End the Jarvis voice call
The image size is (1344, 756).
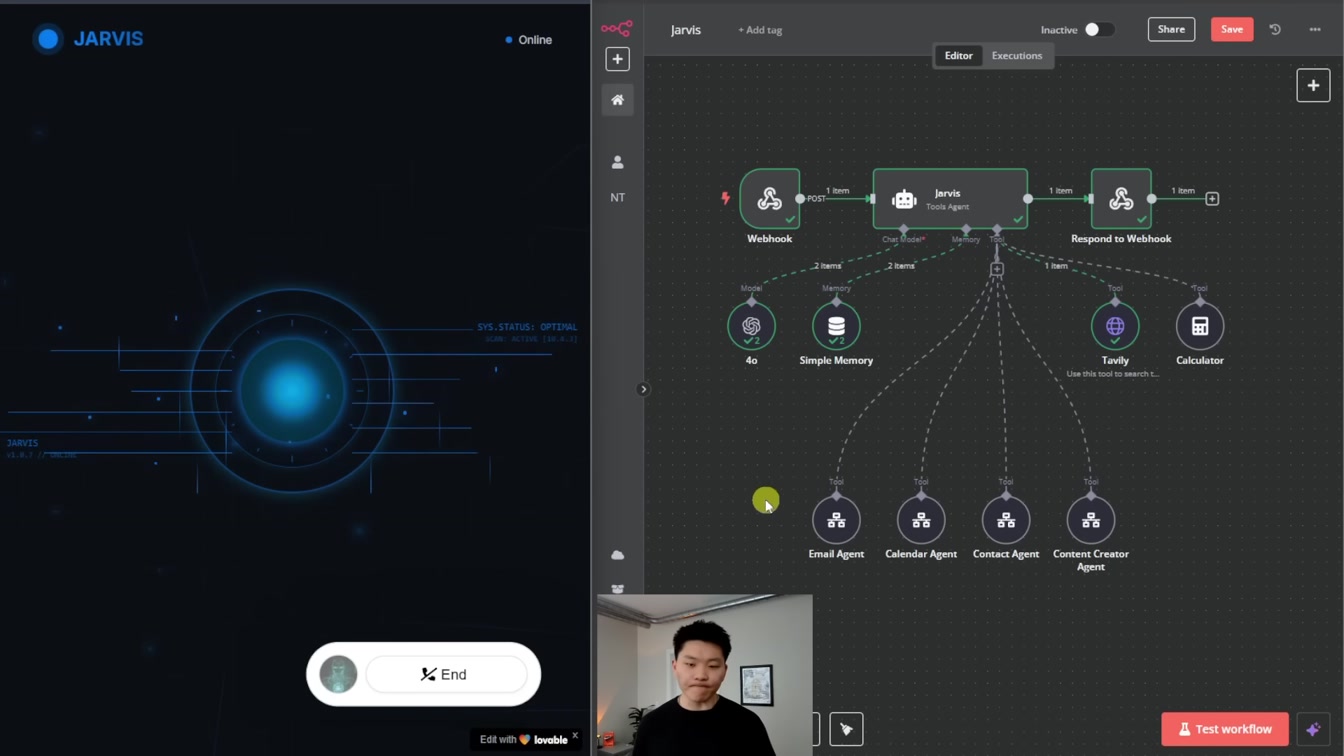pos(446,675)
